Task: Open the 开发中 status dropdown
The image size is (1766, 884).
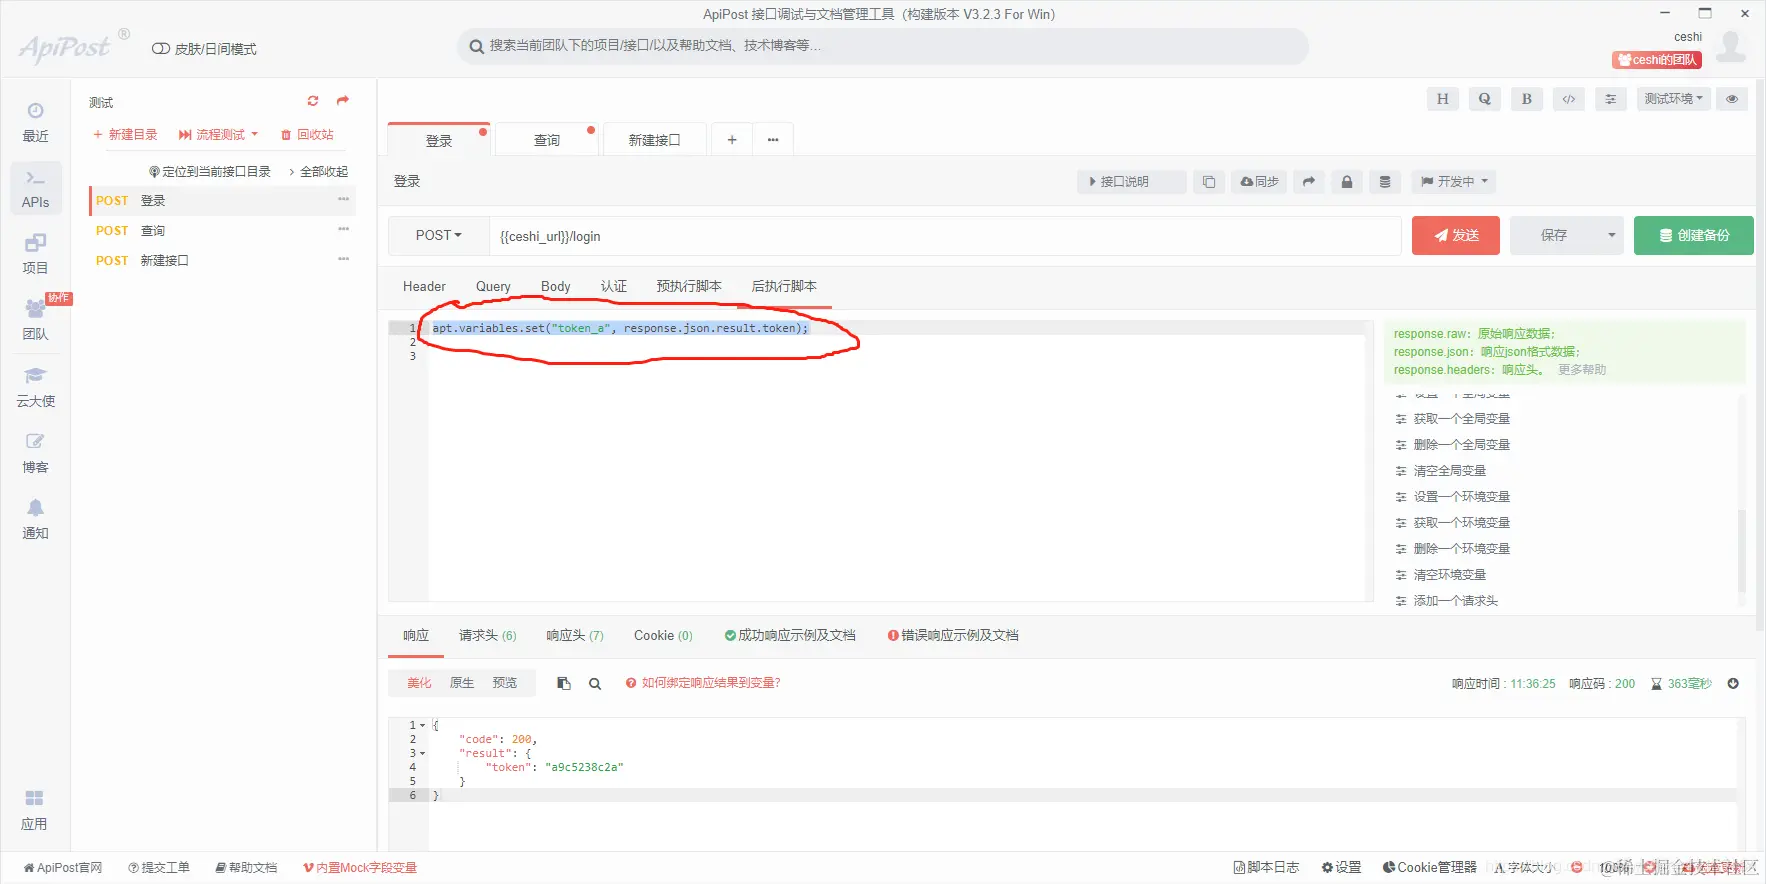Action: [x=1455, y=182]
